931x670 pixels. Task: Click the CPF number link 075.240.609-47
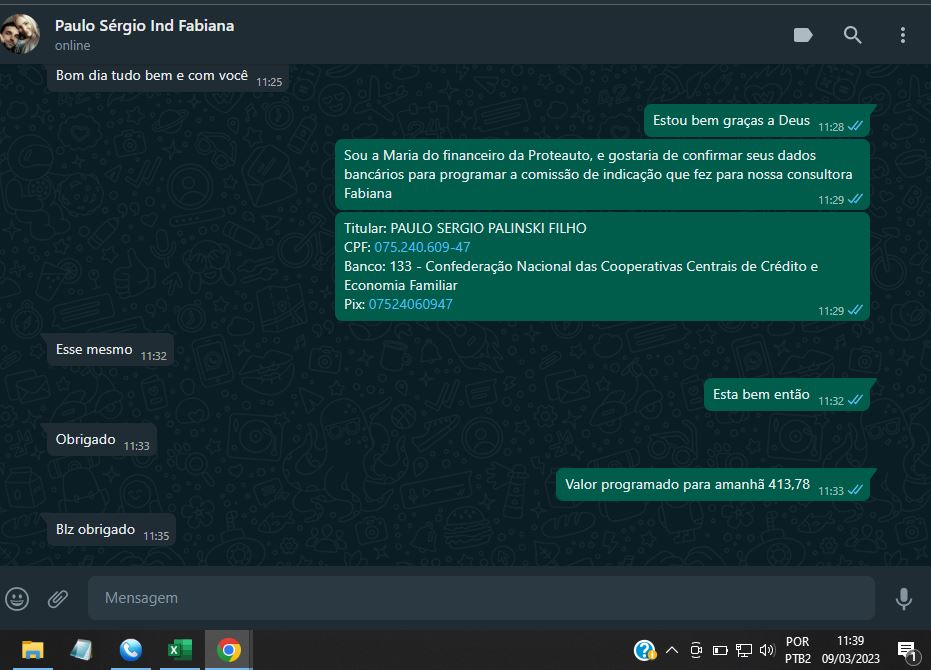(x=422, y=247)
